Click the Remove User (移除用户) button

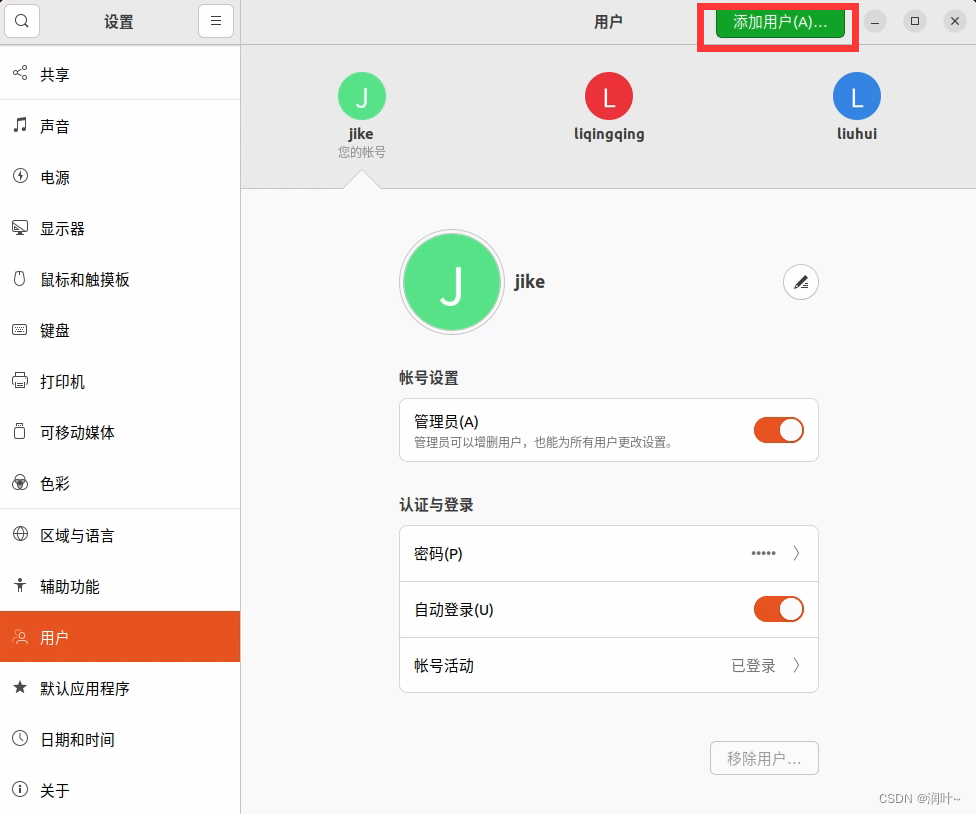(x=764, y=758)
